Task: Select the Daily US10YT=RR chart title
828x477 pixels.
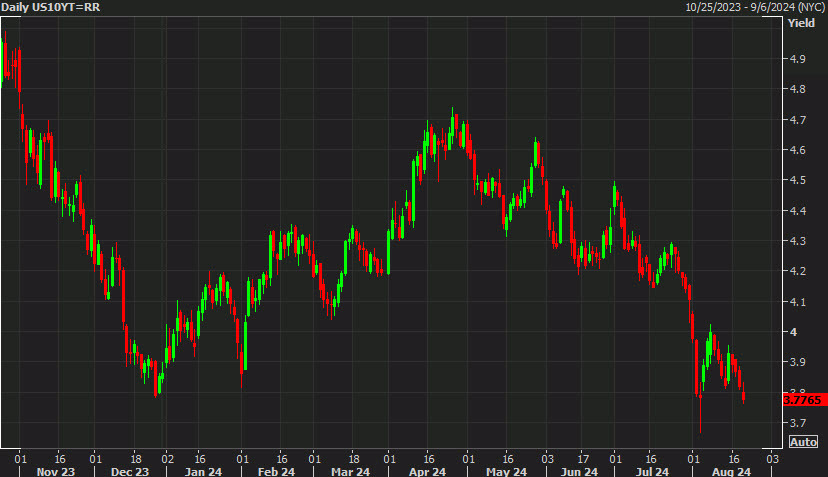Action: 51,7
